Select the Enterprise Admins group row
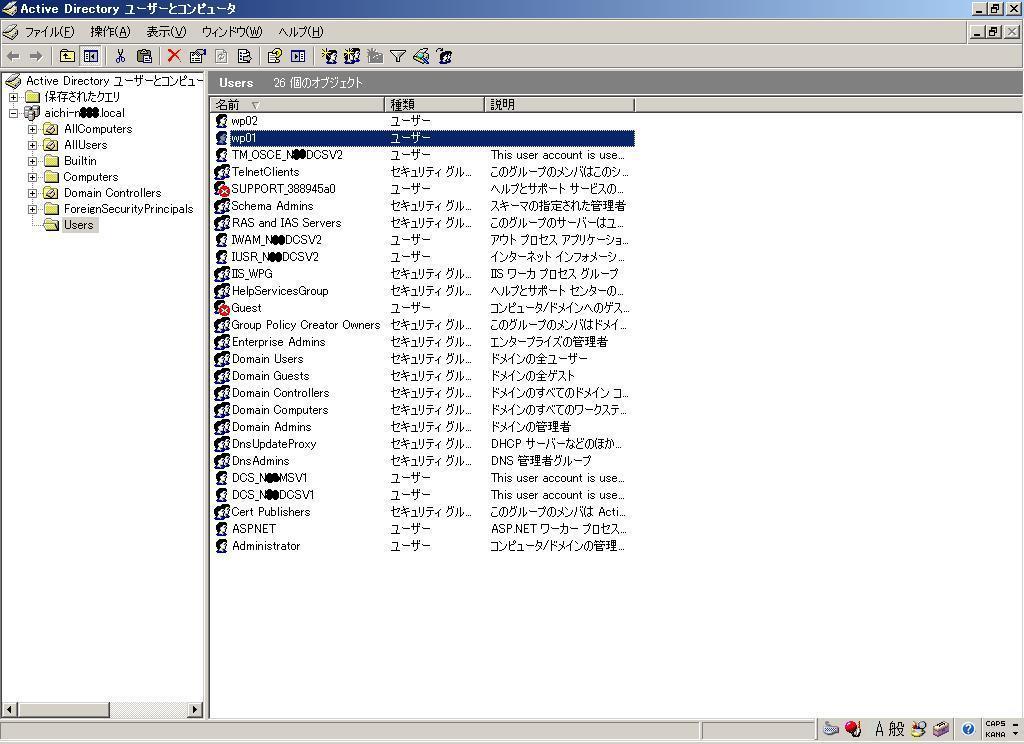The image size is (1024, 744). click(x=423, y=342)
